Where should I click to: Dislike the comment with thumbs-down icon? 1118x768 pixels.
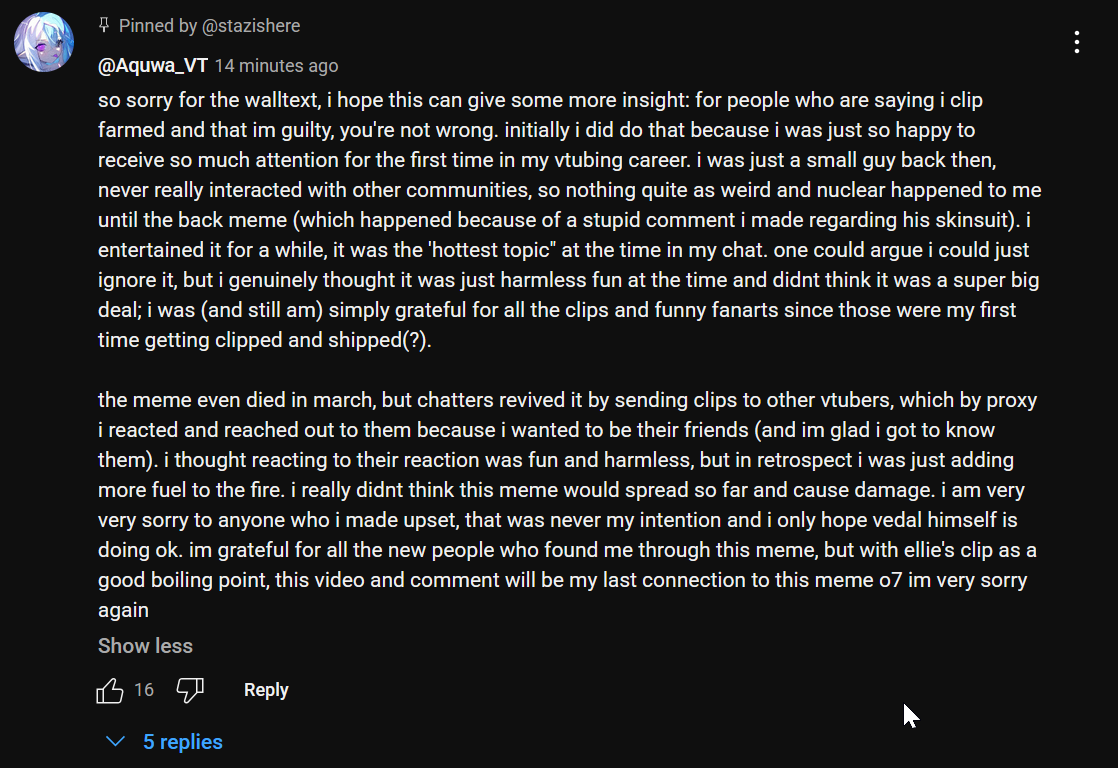point(190,690)
